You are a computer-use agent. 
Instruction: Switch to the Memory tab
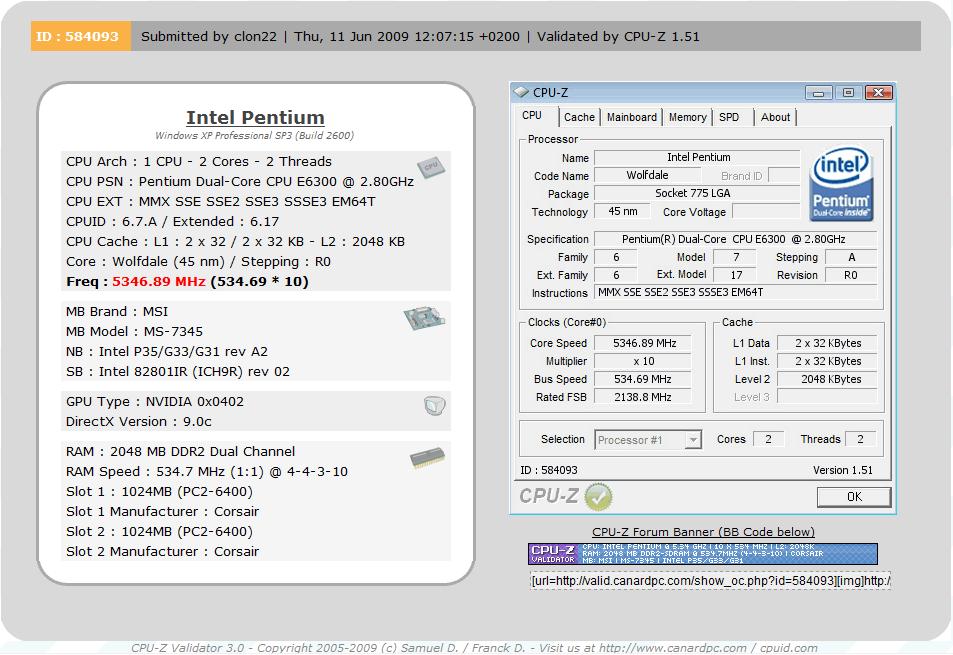[x=687, y=117]
